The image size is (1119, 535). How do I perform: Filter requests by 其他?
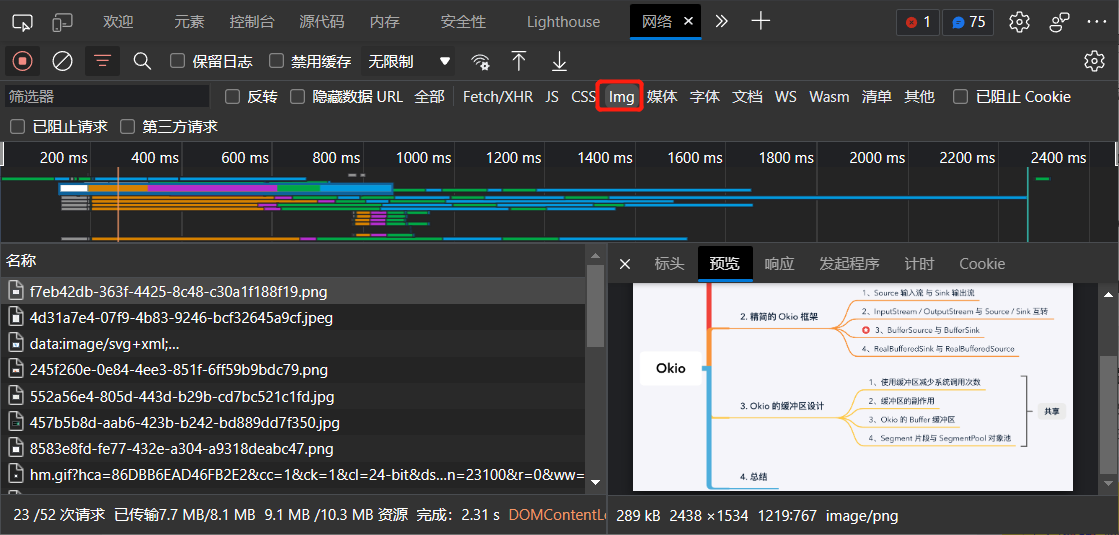point(920,96)
